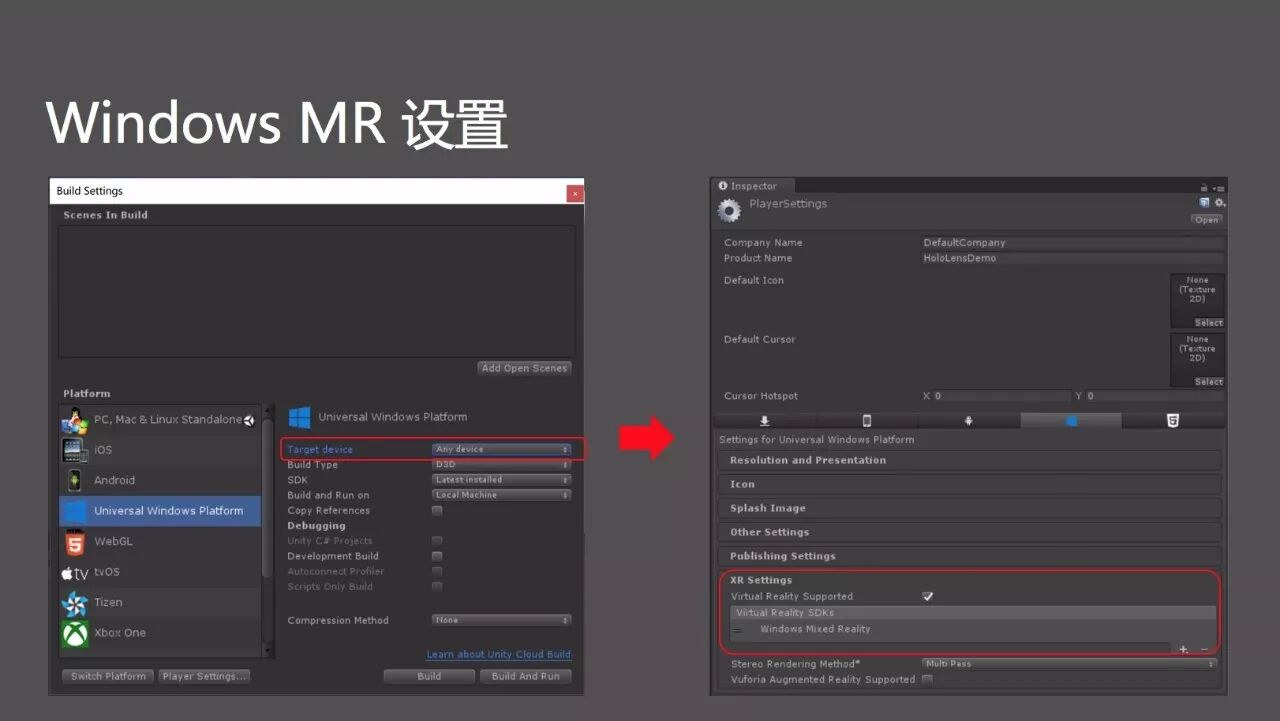
Task: Switch to WebGL HTML5 settings tab
Action: [1173, 421]
